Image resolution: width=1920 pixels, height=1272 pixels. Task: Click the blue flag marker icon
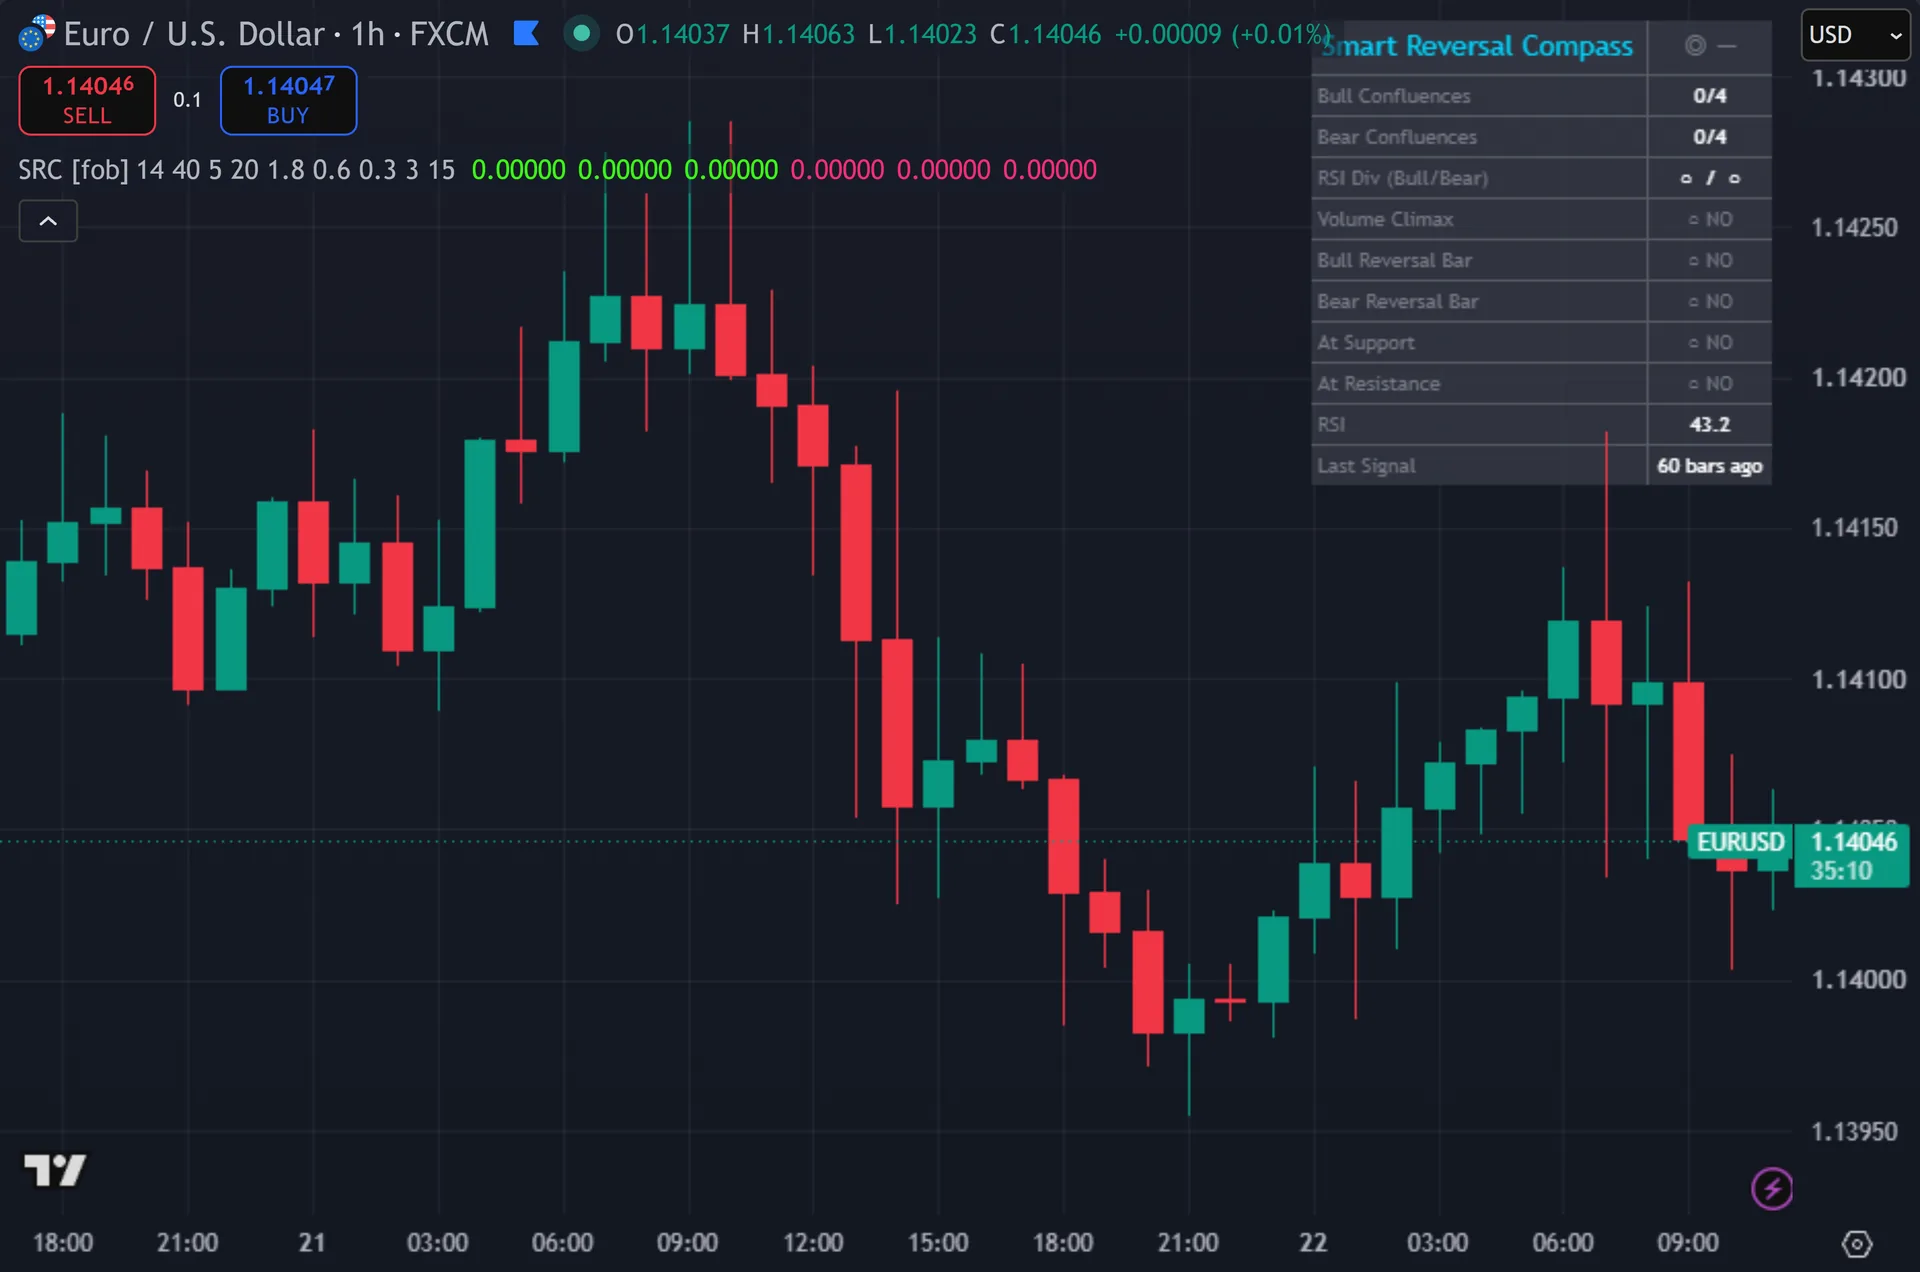[x=526, y=34]
